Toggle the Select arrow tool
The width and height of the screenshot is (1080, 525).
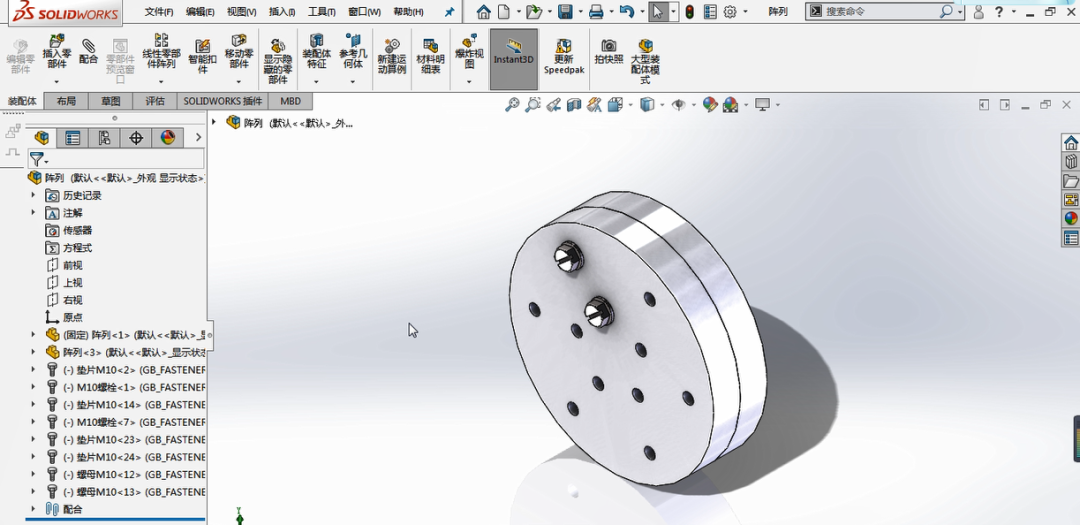click(658, 12)
